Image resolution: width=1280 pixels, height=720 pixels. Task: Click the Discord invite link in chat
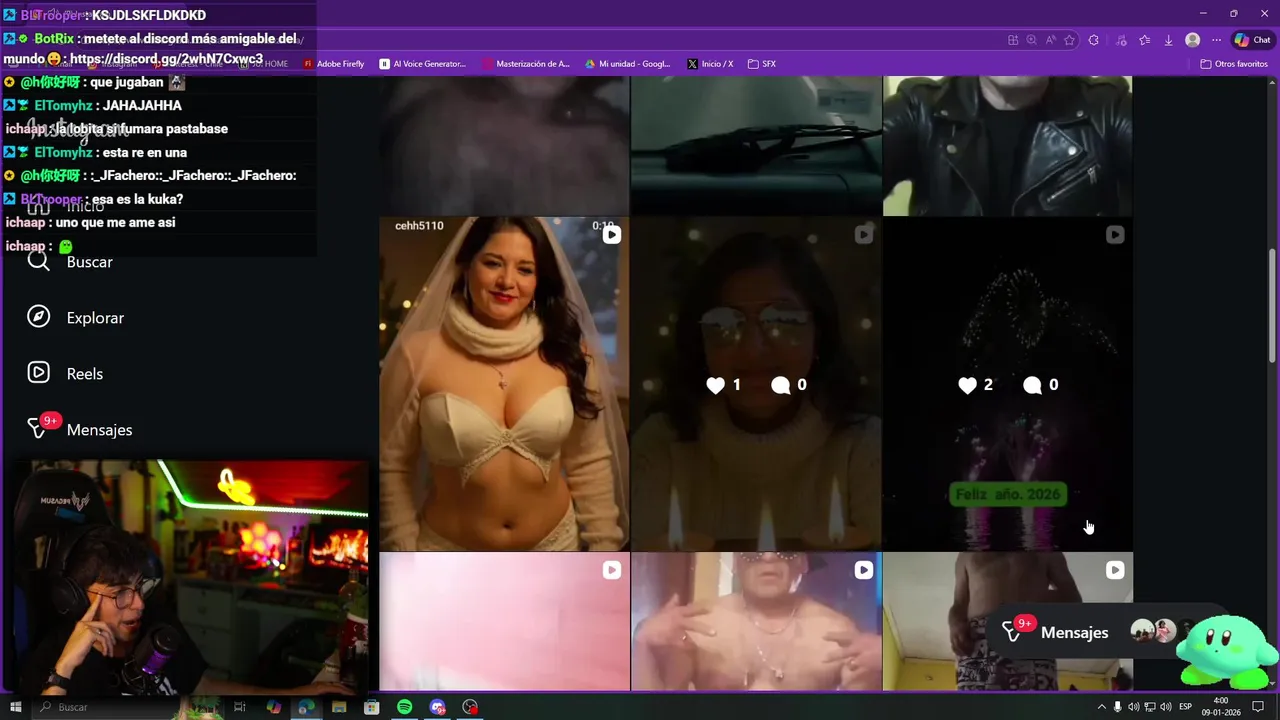click(x=166, y=59)
